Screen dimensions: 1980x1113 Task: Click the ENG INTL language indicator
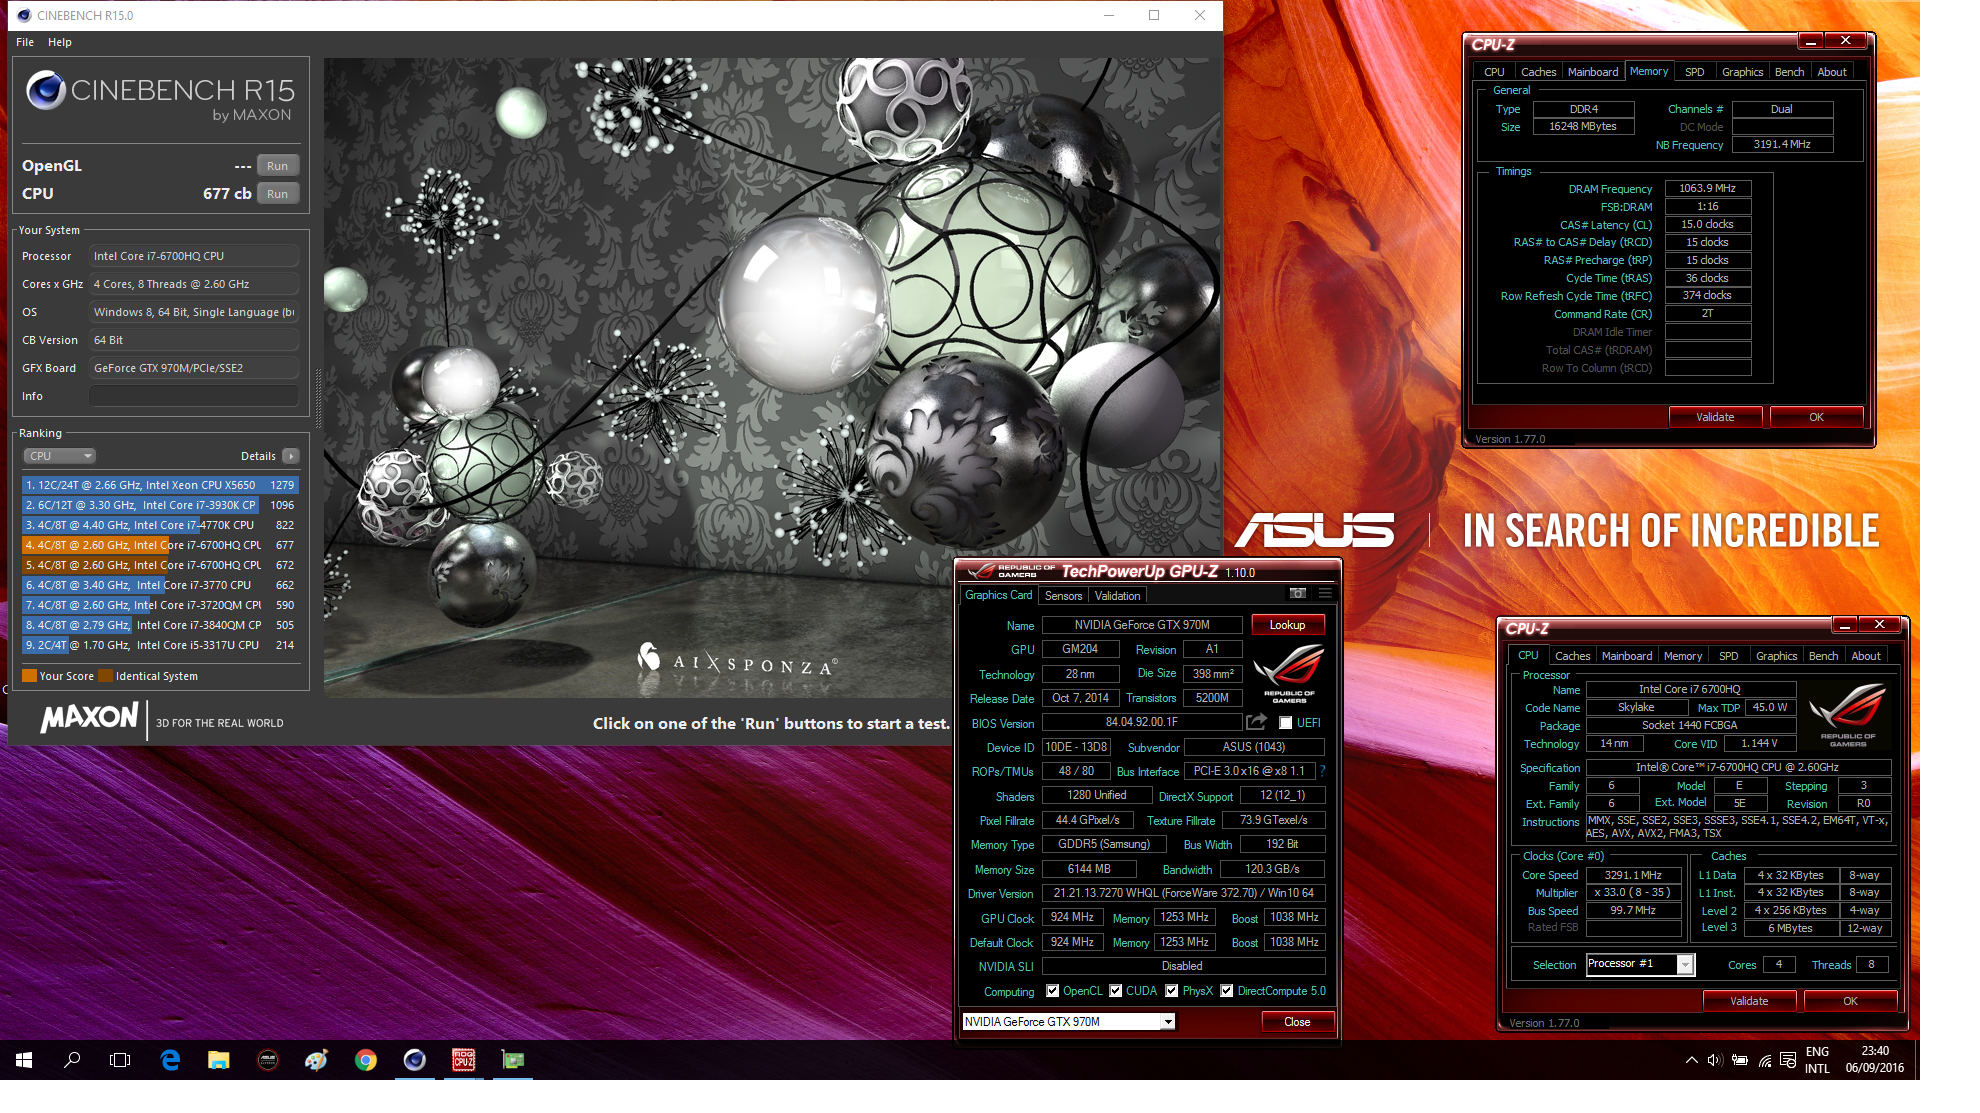click(x=1817, y=1060)
